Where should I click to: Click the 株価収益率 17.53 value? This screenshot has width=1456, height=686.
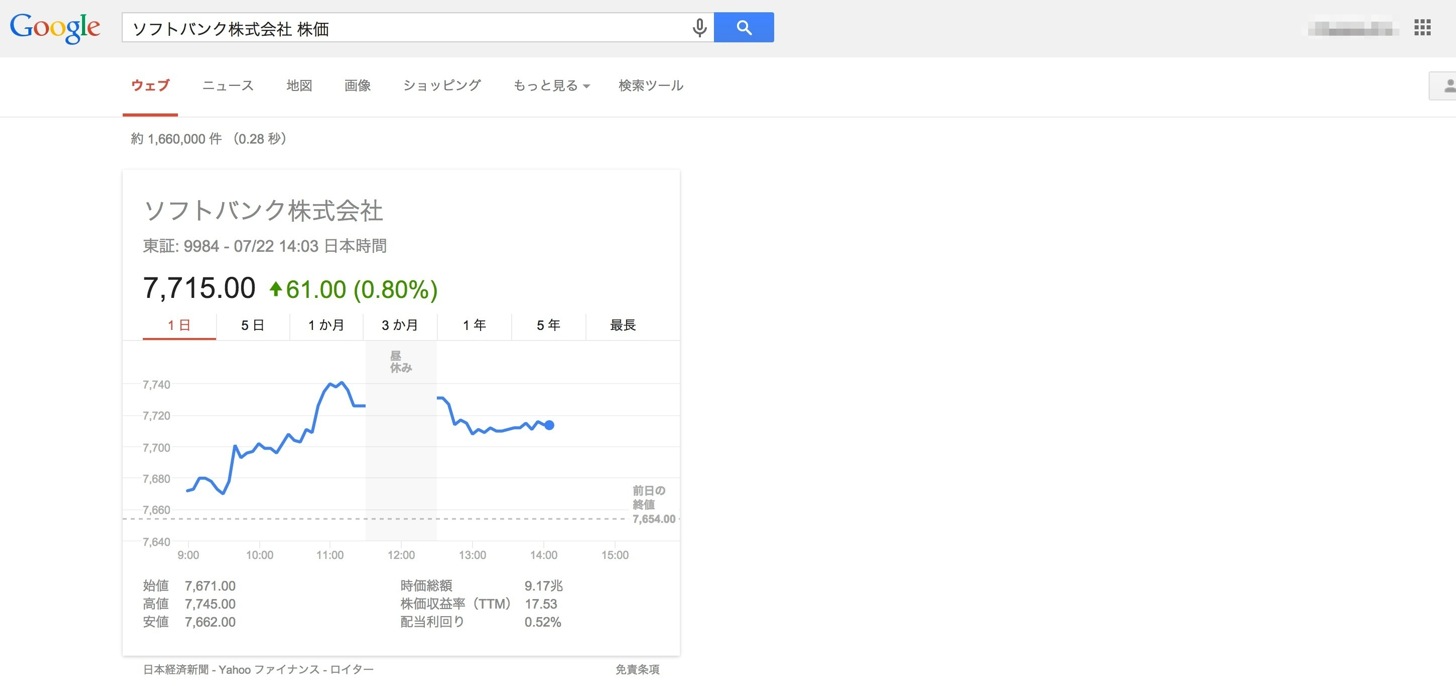click(541, 604)
